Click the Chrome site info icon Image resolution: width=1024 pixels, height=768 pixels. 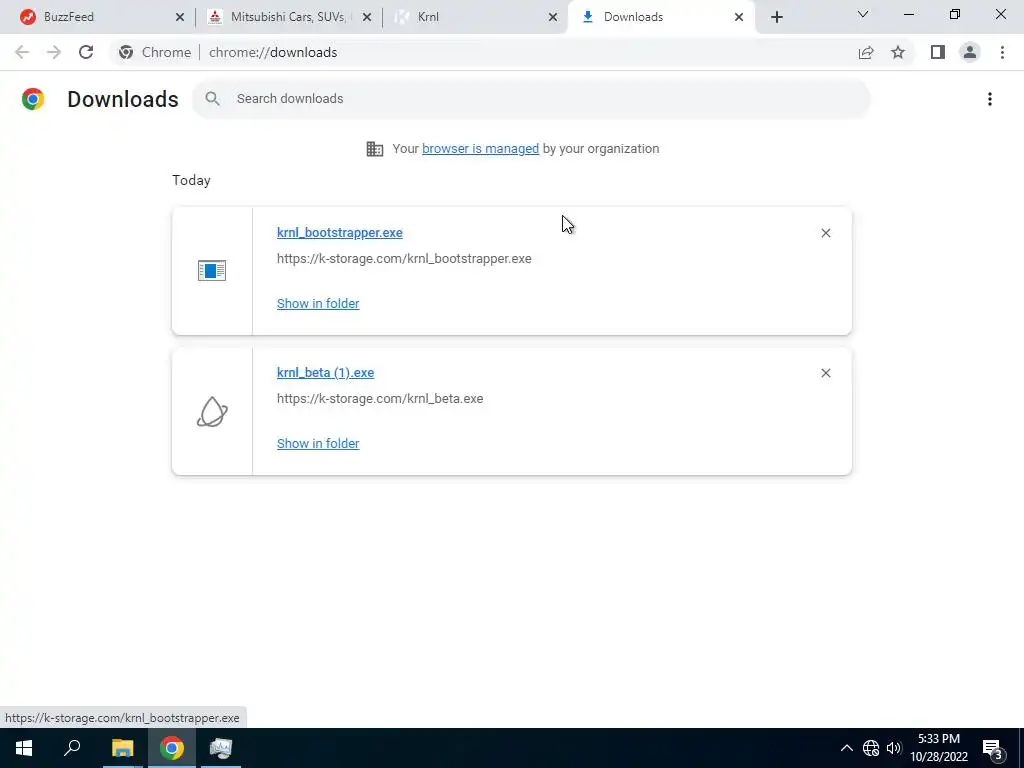click(126, 52)
